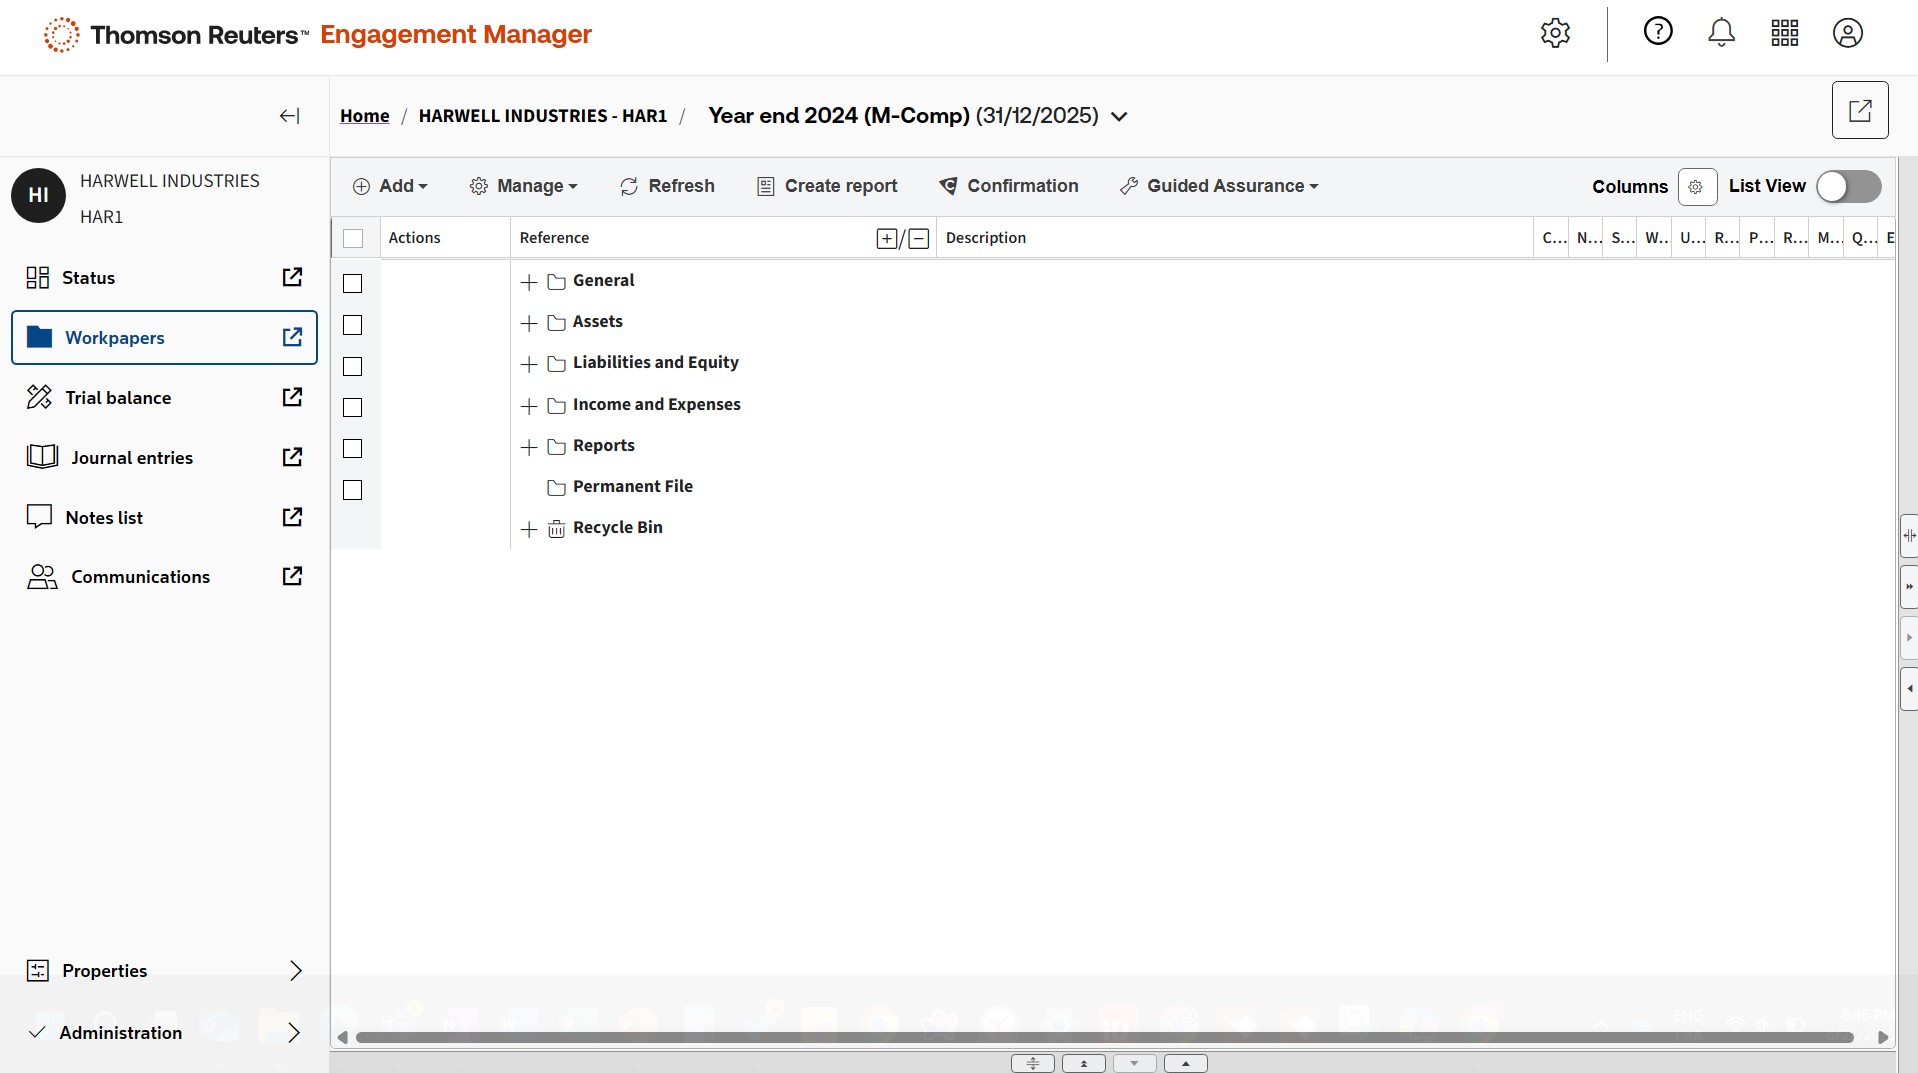The height and width of the screenshot is (1073, 1918).
Task: Collapse the left sidebar panel
Action: click(x=289, y=116)
